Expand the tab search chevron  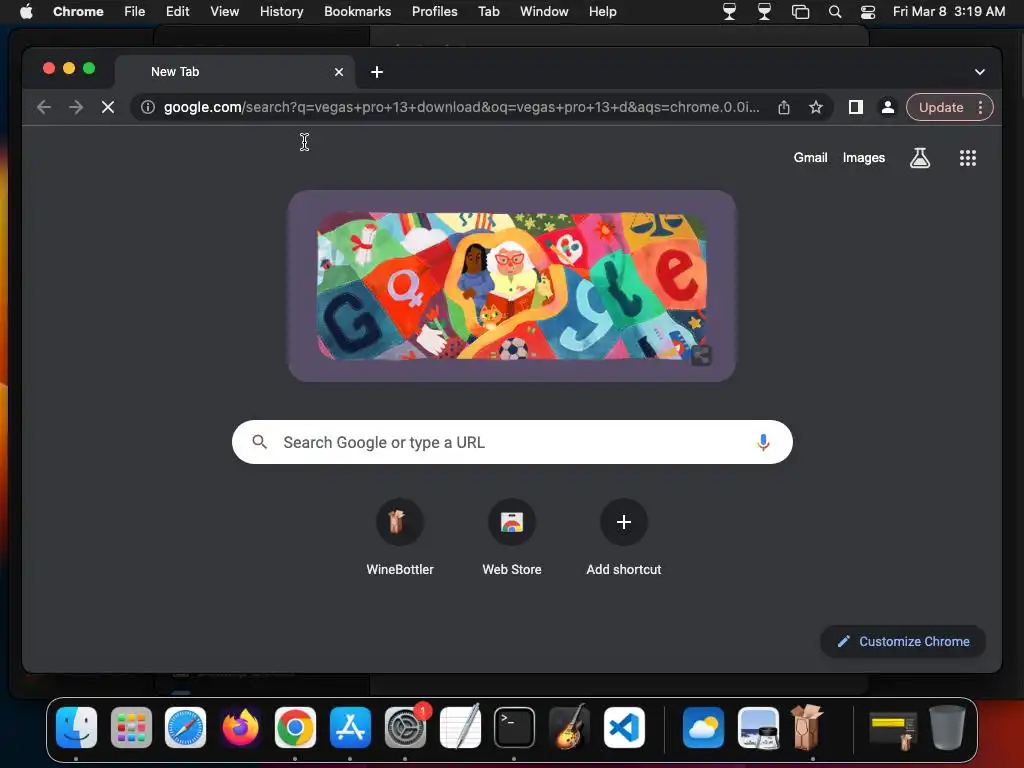point(980,72)
